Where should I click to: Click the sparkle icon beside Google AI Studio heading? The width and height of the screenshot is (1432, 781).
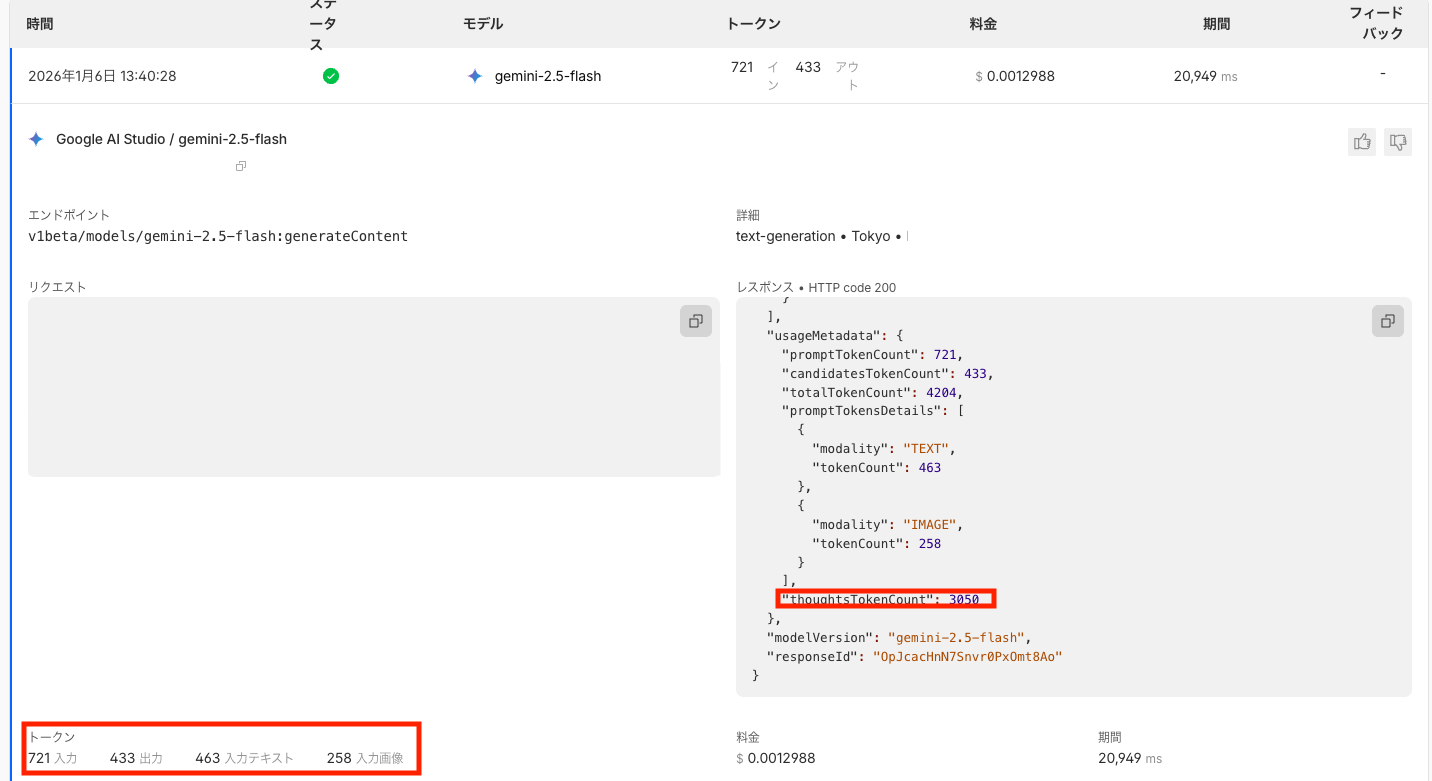click(36, 139)
